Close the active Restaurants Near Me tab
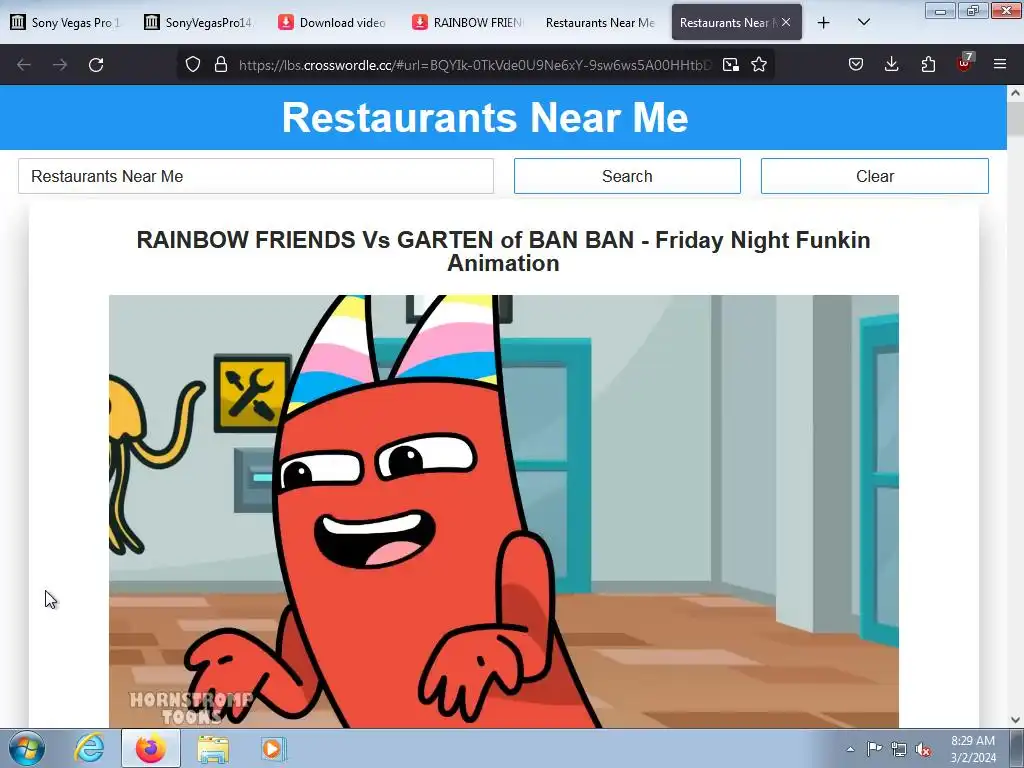1024x768 pixels. 786,22
